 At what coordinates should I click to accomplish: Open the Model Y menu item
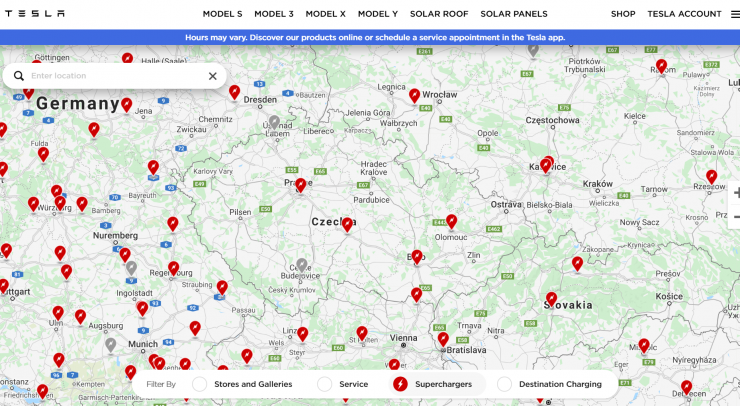pyautogui.click(x=377, y=14)
